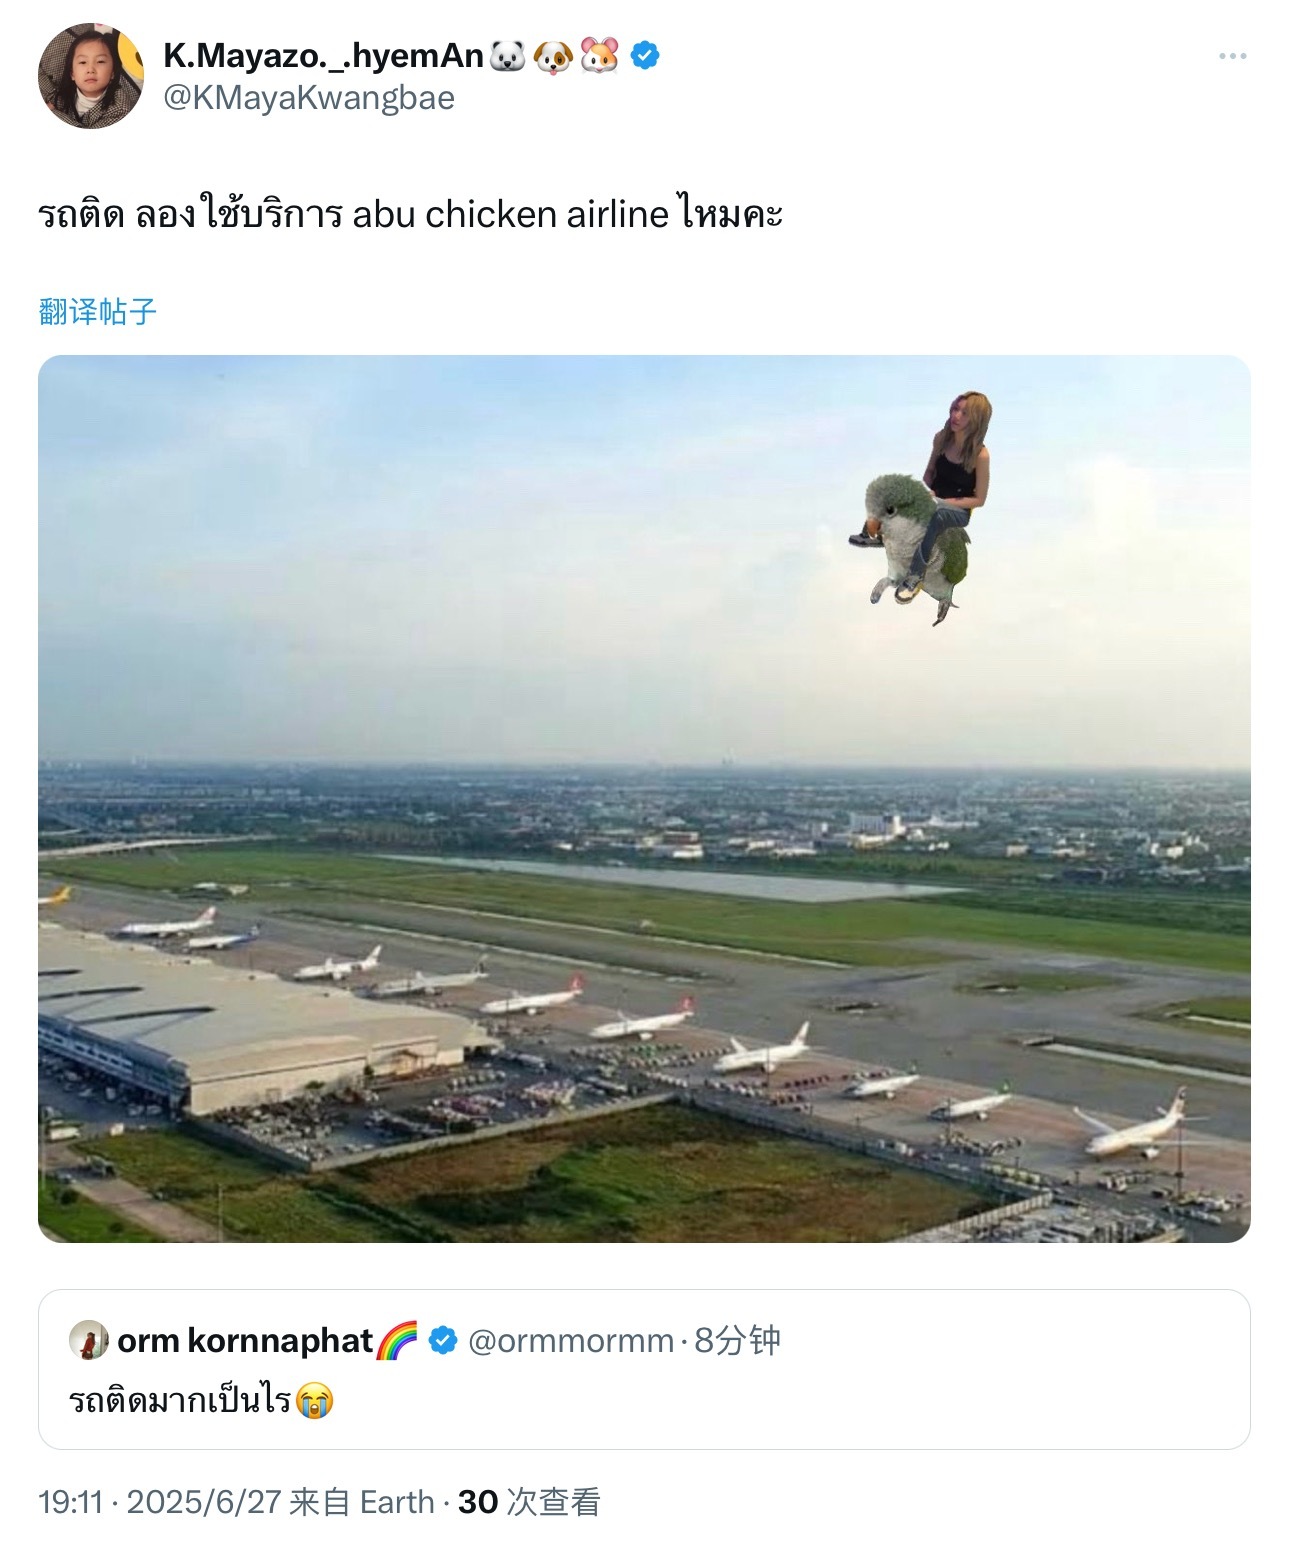1289x1542 pixels.
Task: Click the 8分钟 quoted tweet time
Action: (737, 1340)
